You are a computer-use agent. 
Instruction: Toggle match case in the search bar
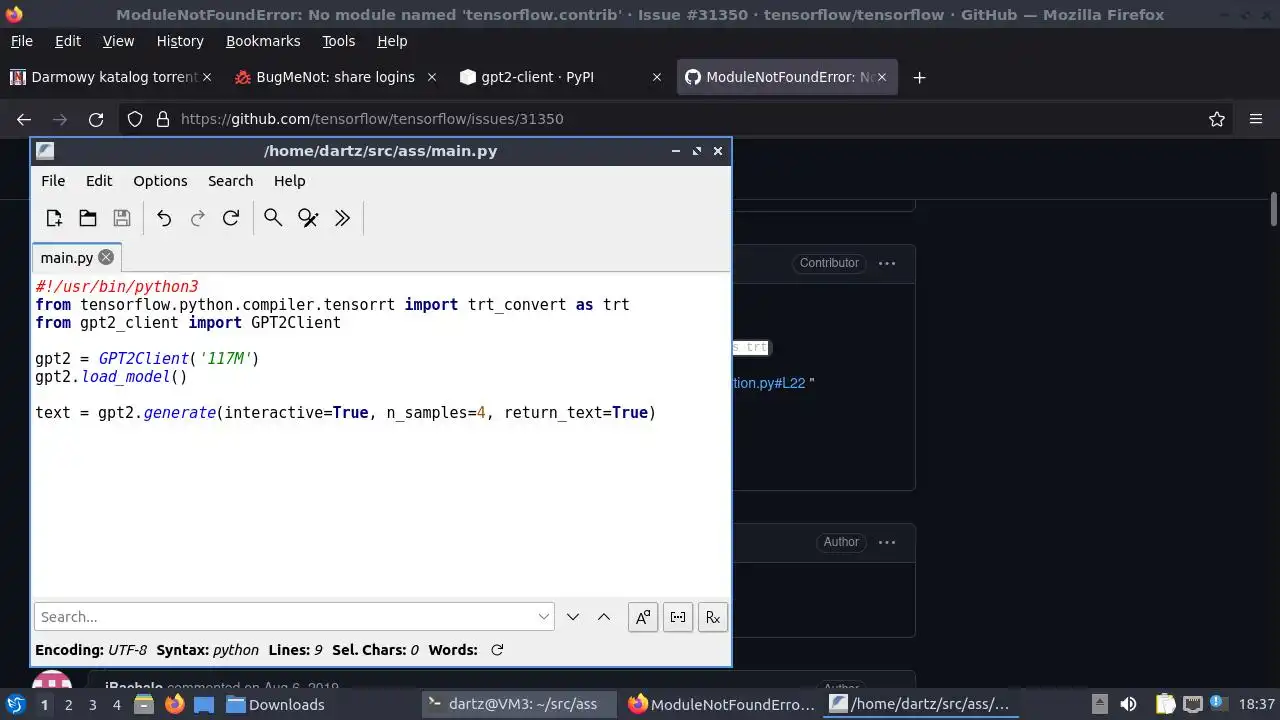(643, 617)
